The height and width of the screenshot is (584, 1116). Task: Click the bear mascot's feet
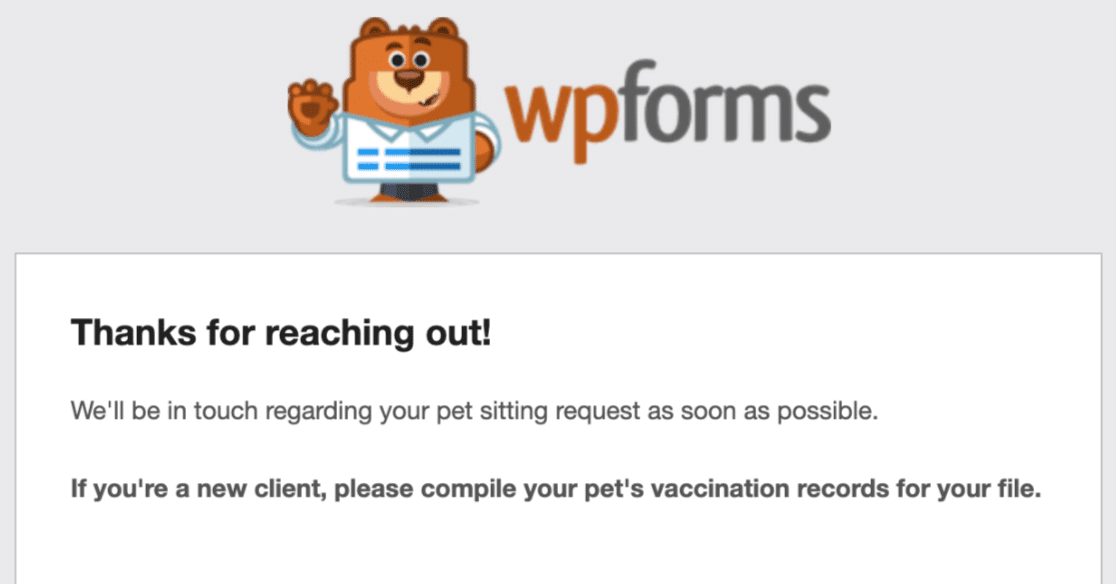click(x=408, y=193)
